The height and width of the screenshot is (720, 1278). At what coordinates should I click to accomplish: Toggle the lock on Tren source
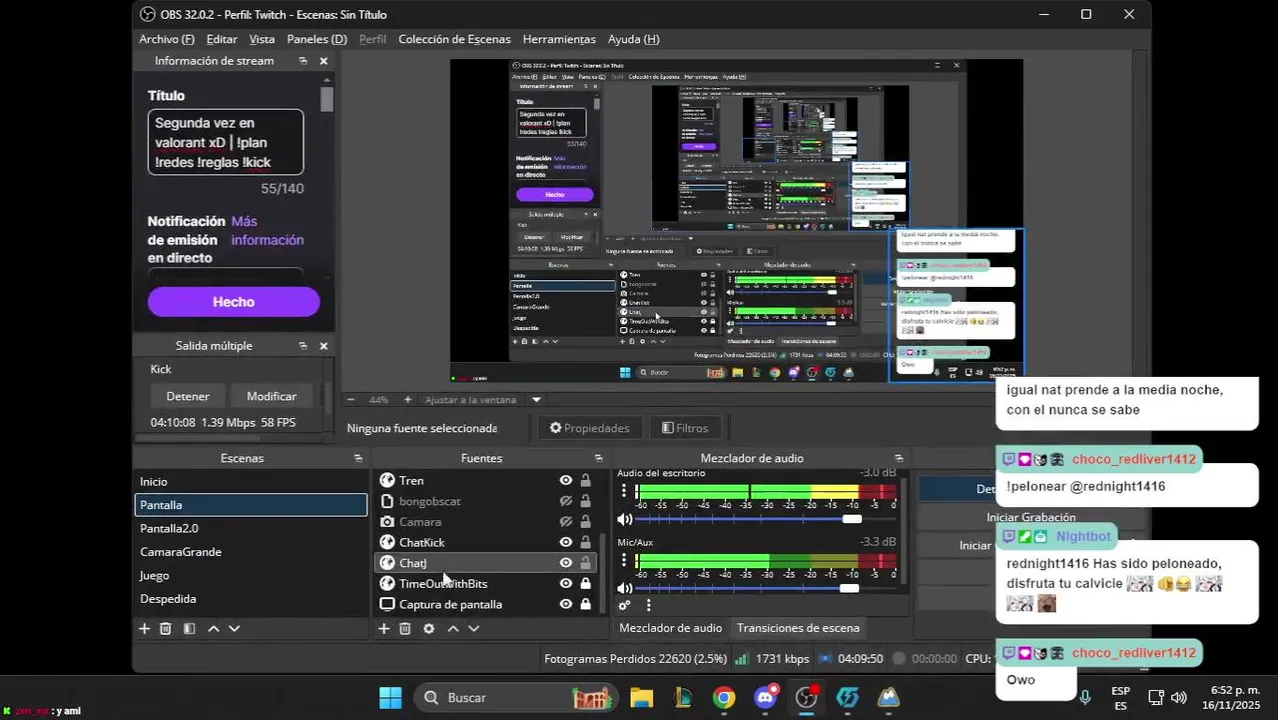(x=586, y=481)
